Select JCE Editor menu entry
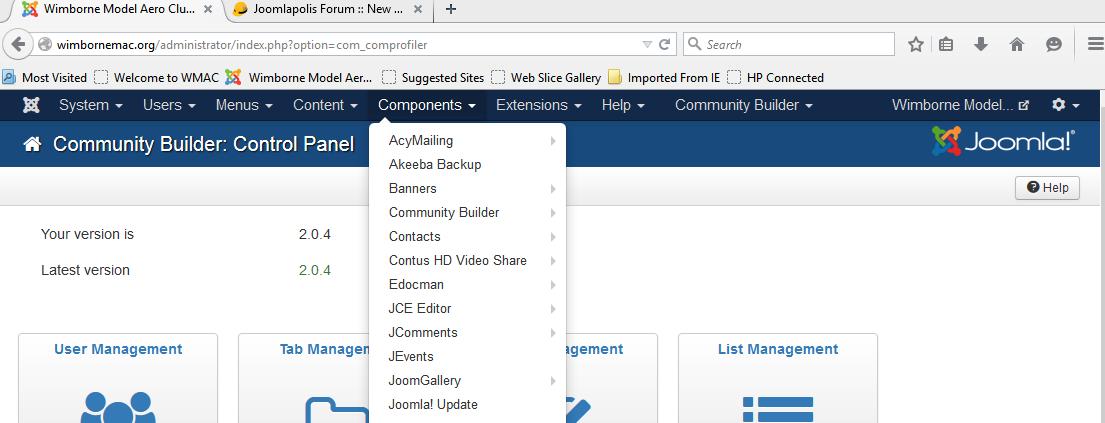The height and width of the screenshot is (423, 1105). pos(467,309)
